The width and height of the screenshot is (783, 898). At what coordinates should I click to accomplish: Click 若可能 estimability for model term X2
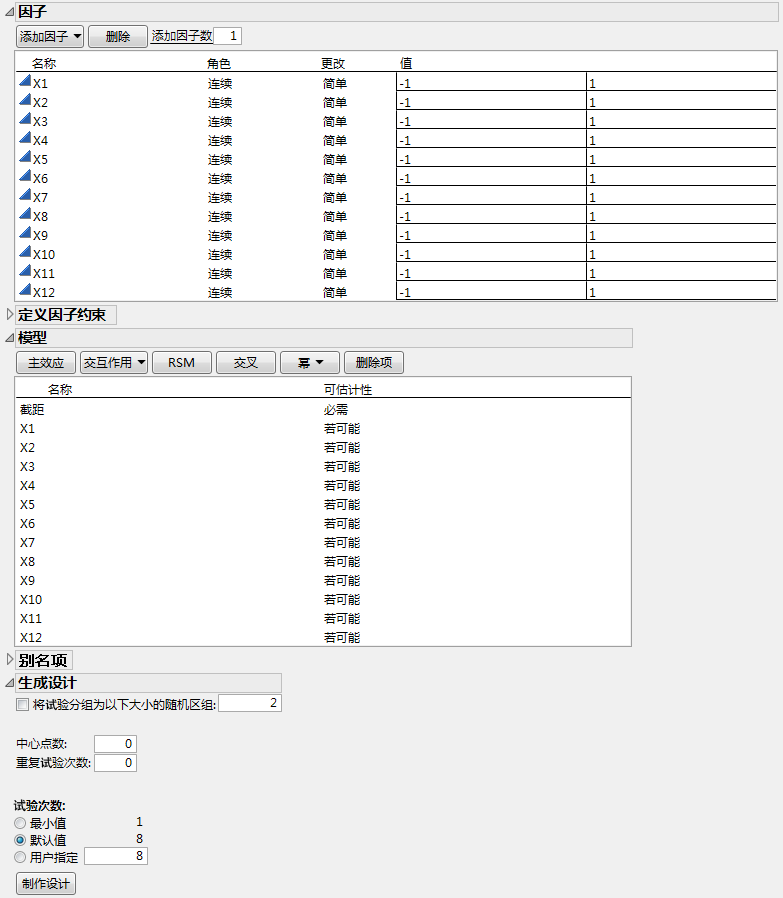pos(342,448)
